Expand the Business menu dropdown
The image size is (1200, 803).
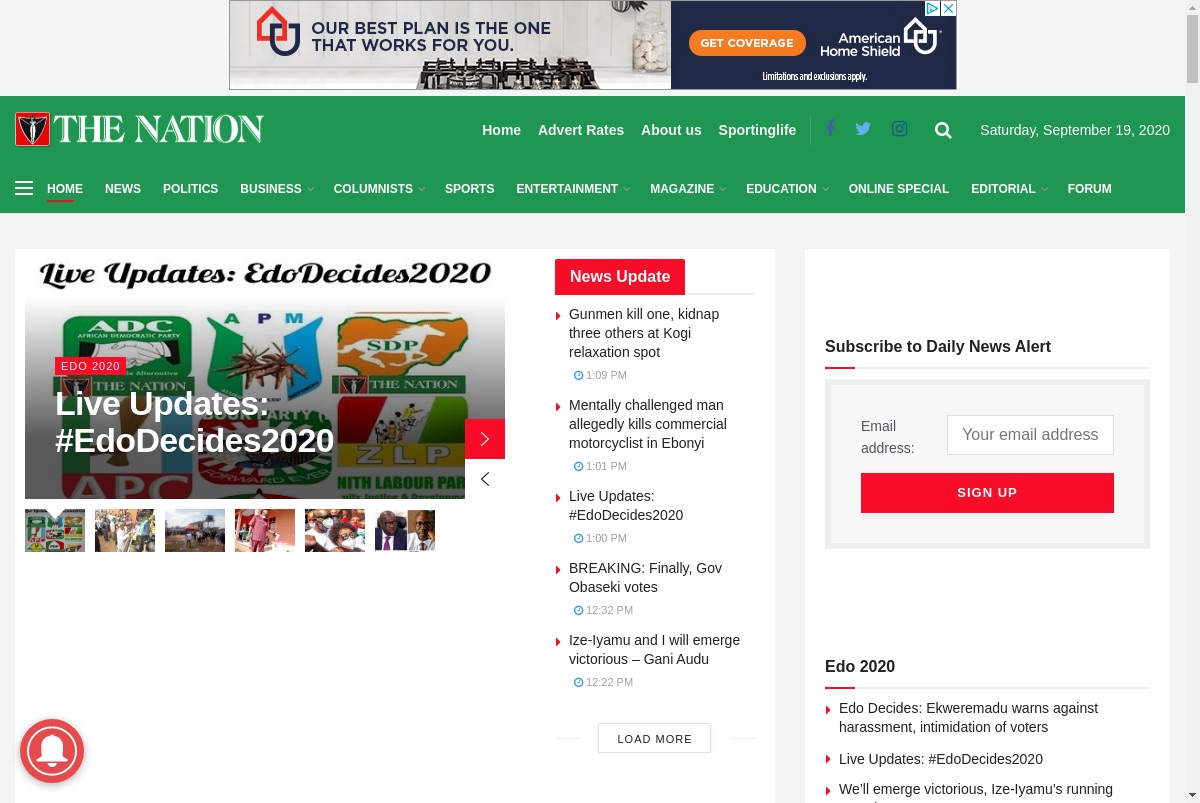(276, 189)
